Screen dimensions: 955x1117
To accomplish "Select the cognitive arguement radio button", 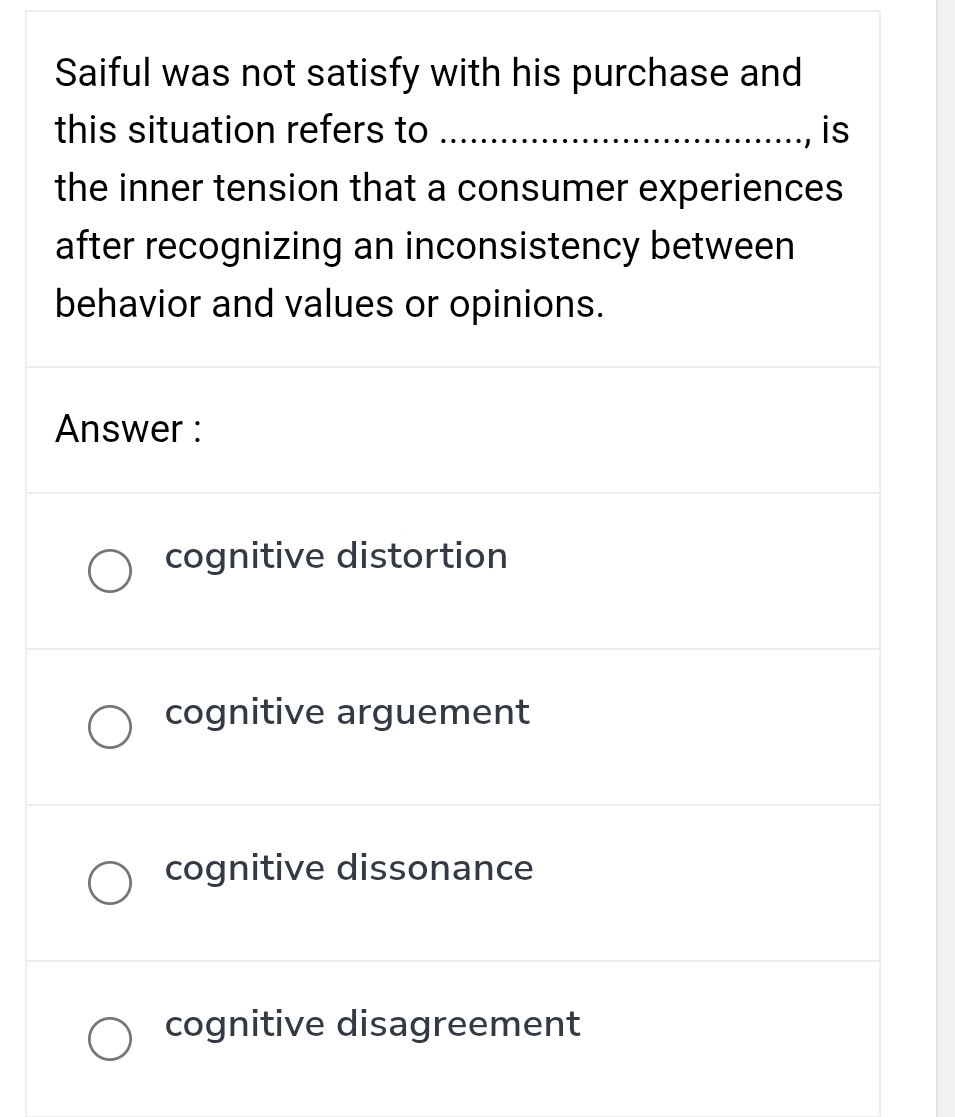I will tap(110, 727).
